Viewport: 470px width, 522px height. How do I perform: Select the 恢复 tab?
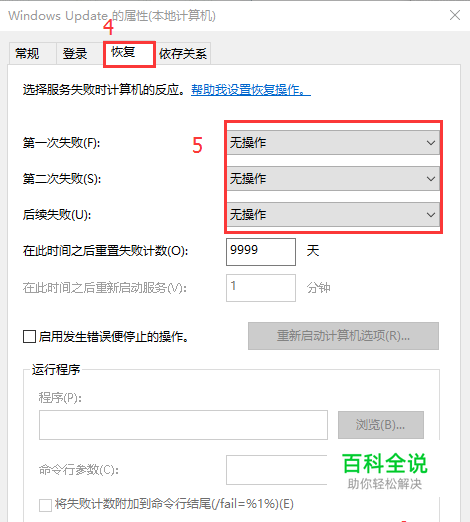pyautogui.click(x=129, y=53)
